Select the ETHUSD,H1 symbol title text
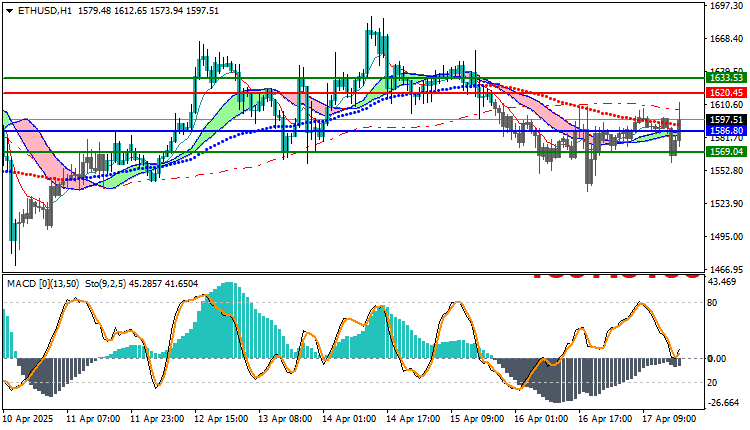750x430 pixels. coord(44,11)
